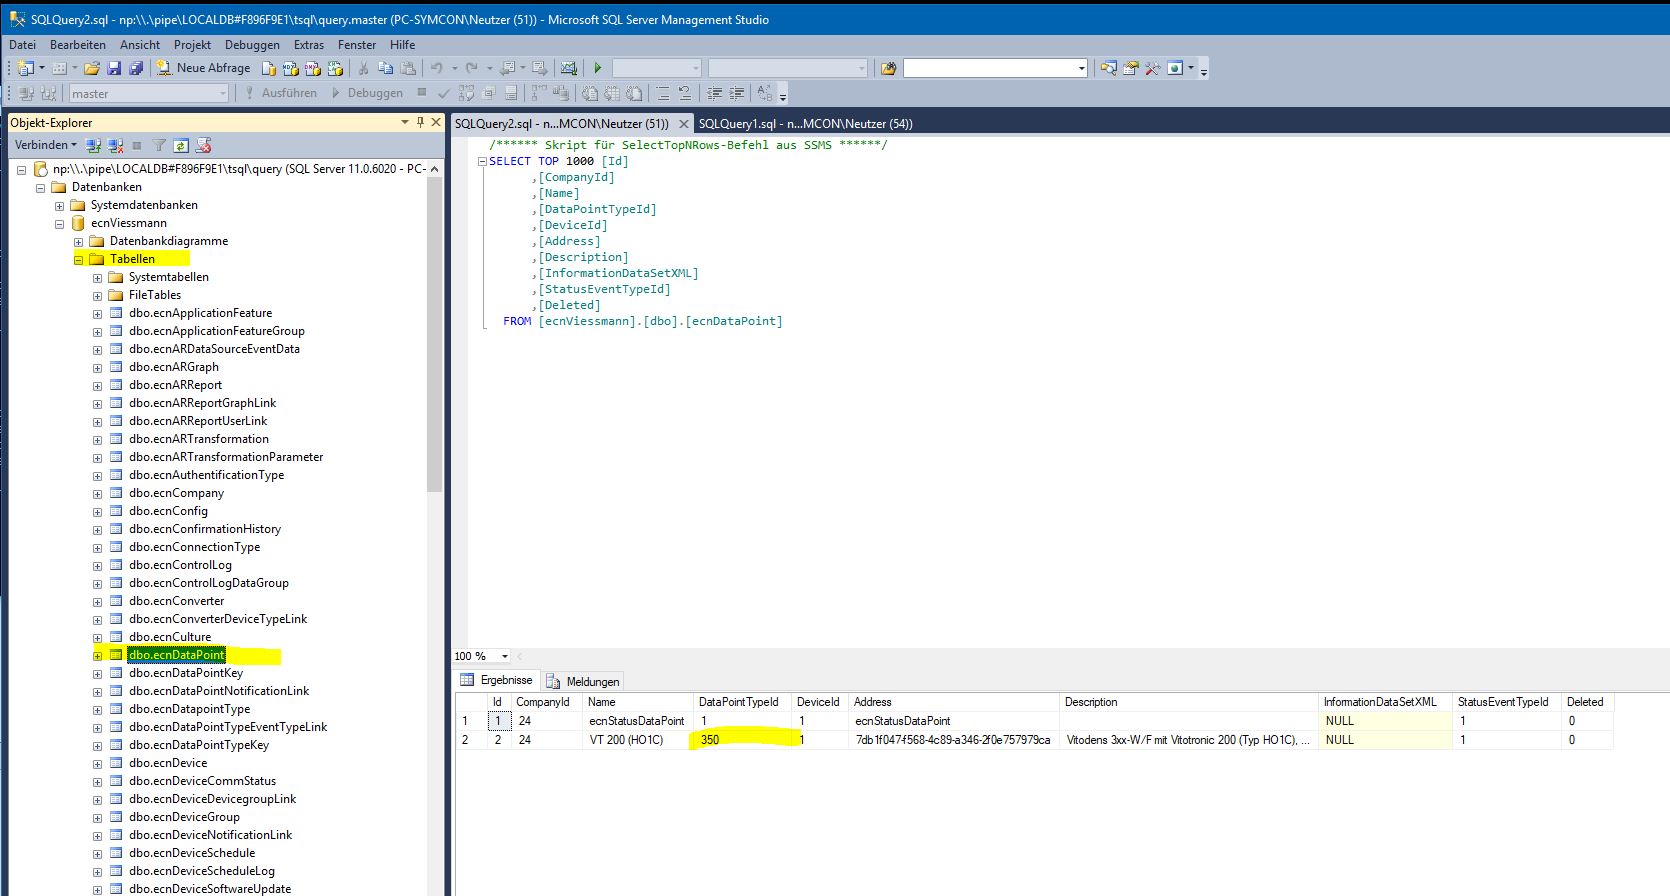The image size is (1670, 896).
Task: Click the green Start play icon
Action: pos(598,68)
